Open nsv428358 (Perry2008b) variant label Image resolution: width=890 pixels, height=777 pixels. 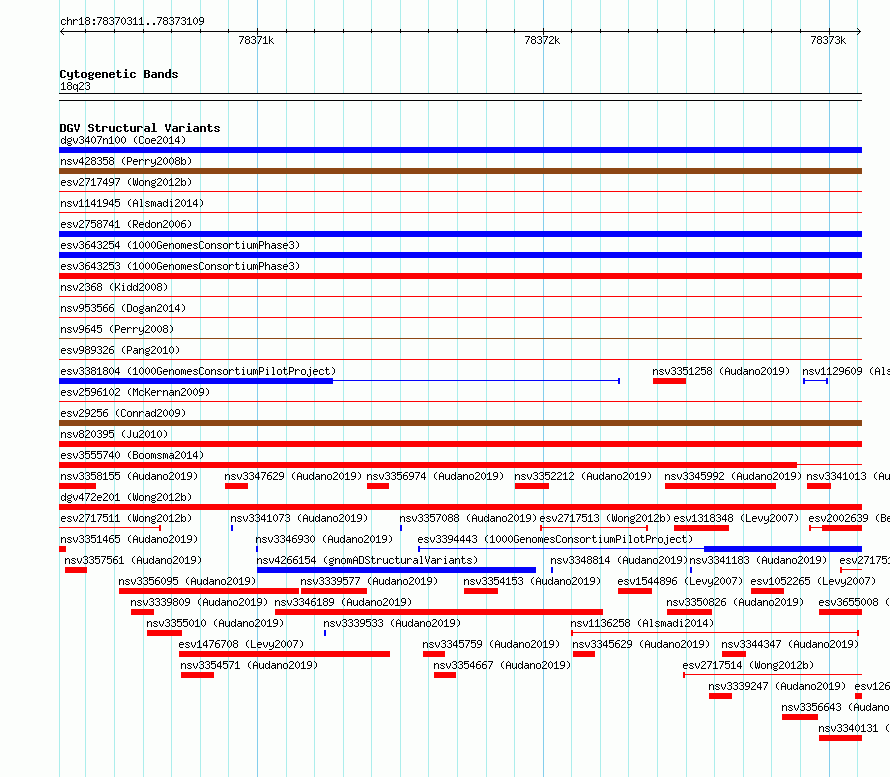[126, 161]
